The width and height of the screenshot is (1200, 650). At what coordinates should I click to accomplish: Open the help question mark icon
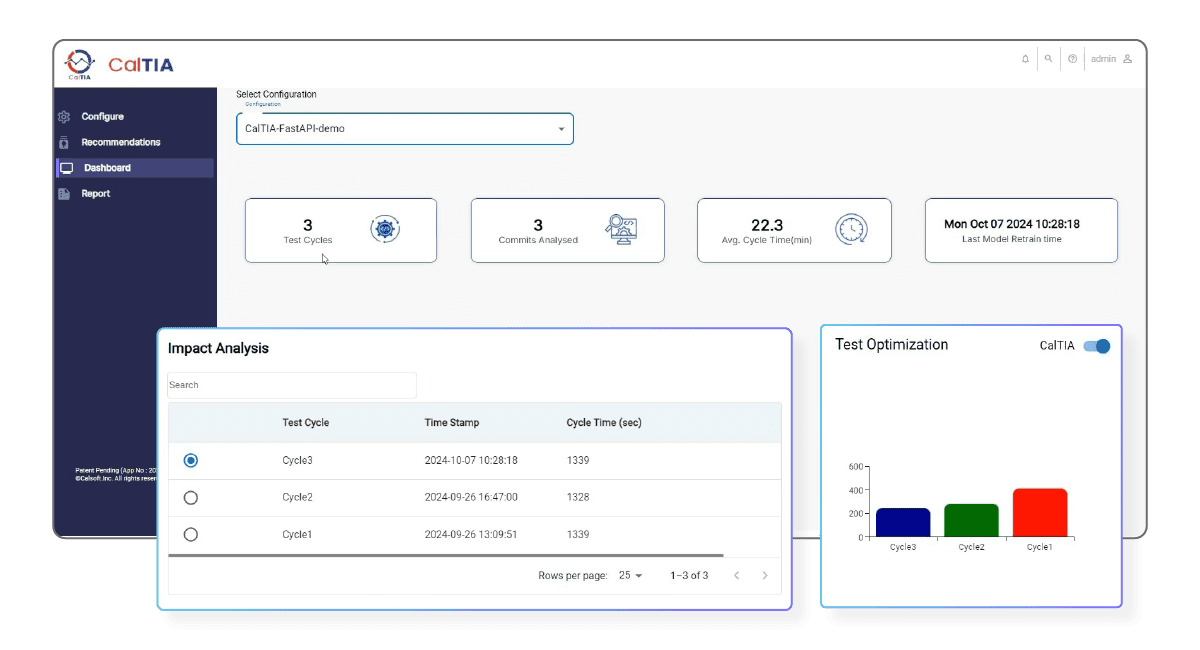pos(1072,59)
